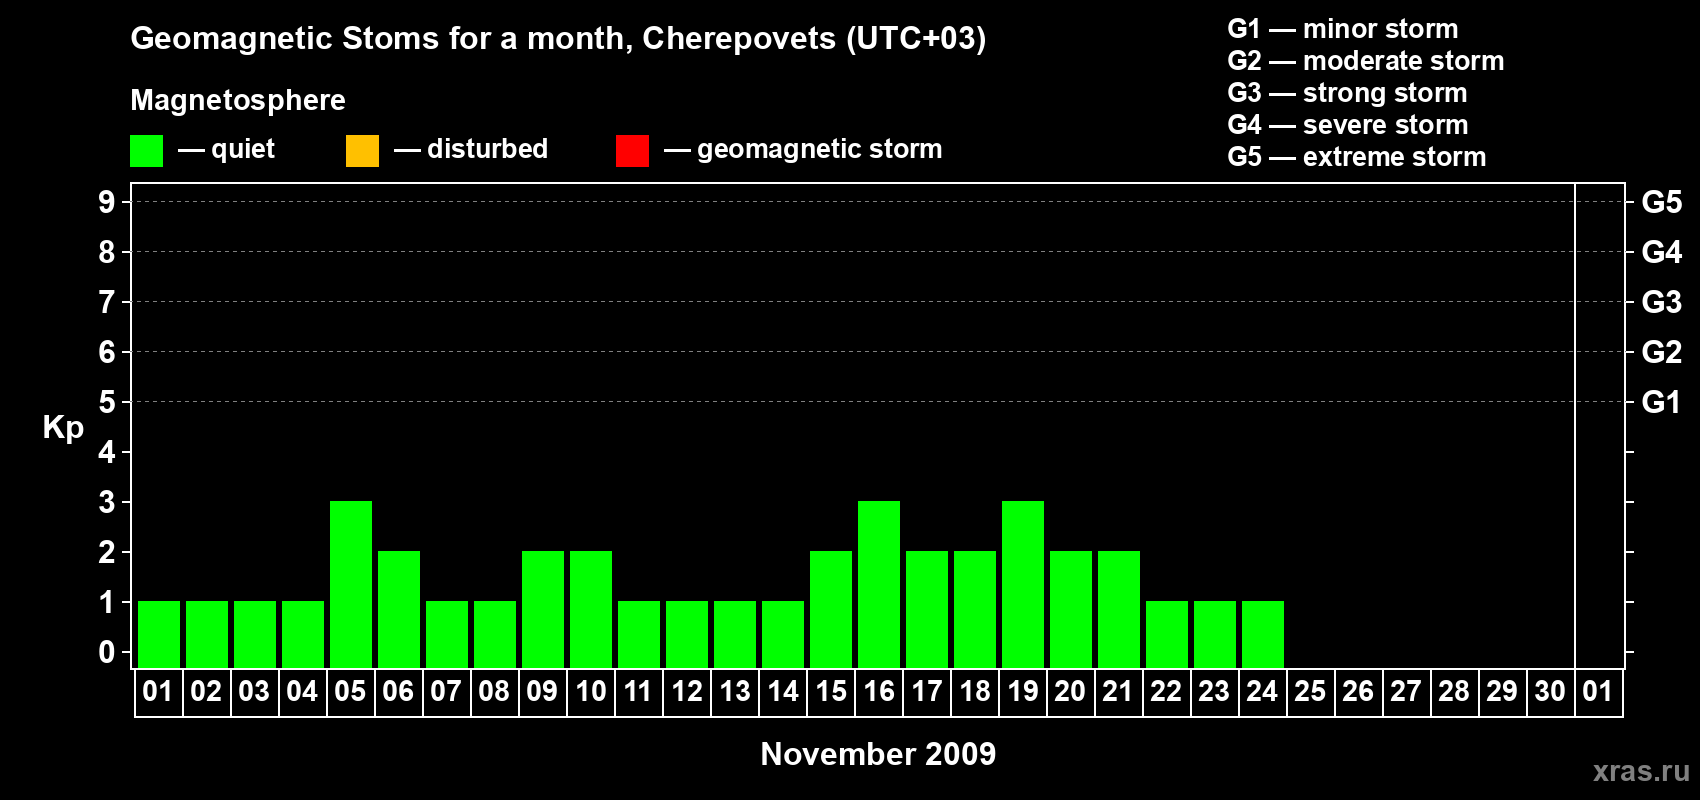Click the G1 label on right axis
The height and width of the screenshot is (800, 1700).
pyautogui.click(x=1662, y=402)
